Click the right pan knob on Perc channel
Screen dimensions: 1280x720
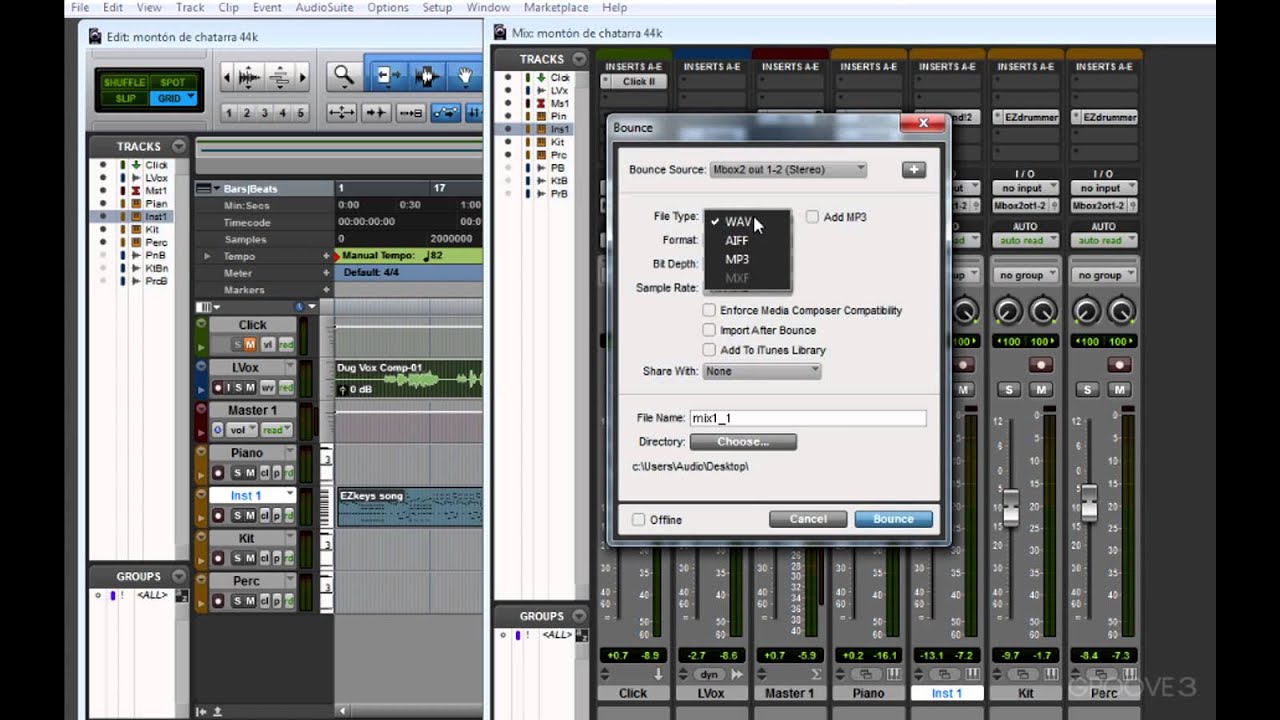(x=1122, y=312)
